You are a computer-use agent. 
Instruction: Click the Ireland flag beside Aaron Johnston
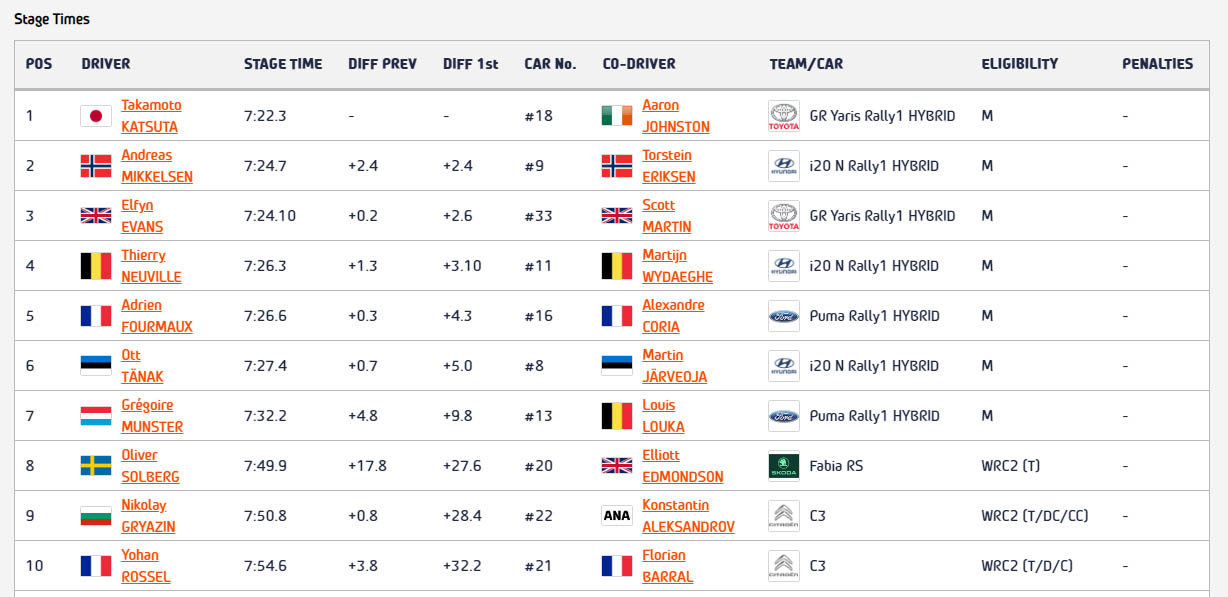(x=617, y=116)
